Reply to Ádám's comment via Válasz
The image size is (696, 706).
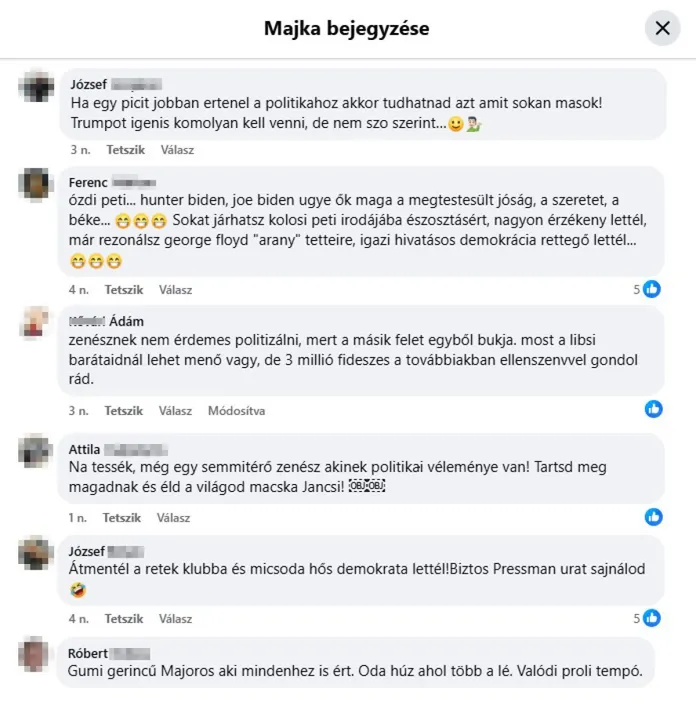point(176,411)
